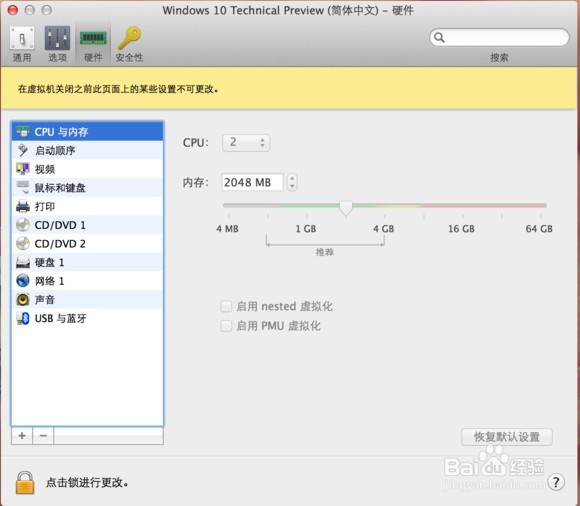Click the plus button to add hardware
Viewport: 580px width, 506px height.
click(22, 436)
